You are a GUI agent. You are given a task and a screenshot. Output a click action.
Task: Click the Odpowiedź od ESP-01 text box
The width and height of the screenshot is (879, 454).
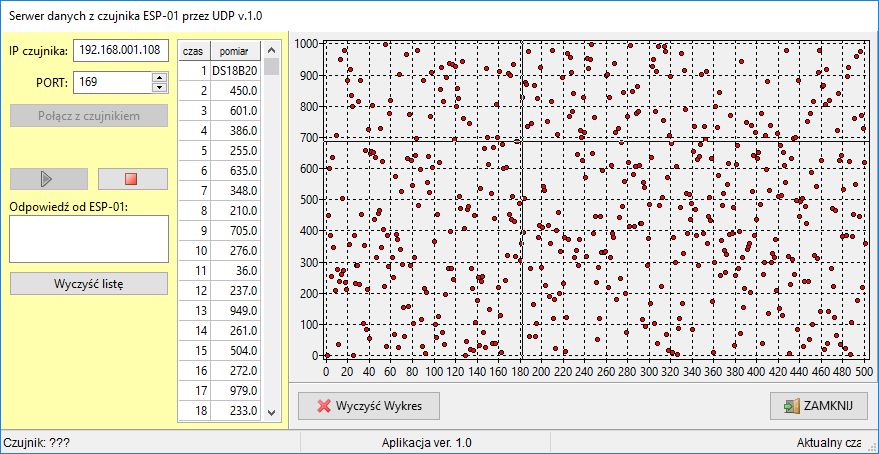click(89, 239)
